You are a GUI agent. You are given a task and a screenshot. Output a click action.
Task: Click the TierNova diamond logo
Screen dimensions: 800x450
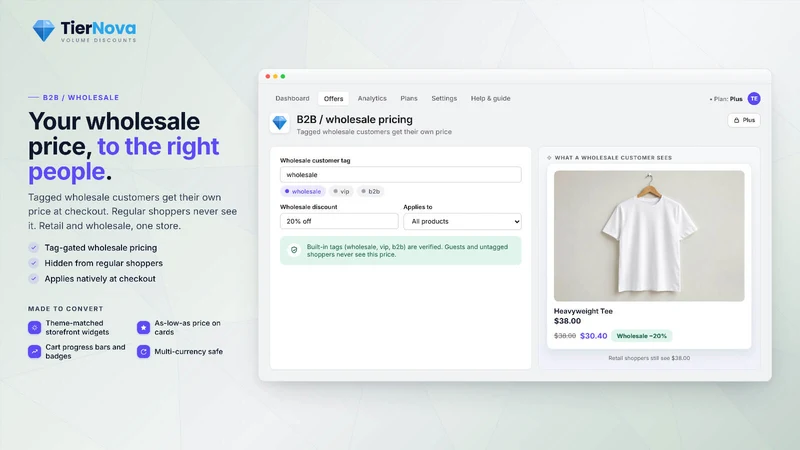(x=43, y=30)
